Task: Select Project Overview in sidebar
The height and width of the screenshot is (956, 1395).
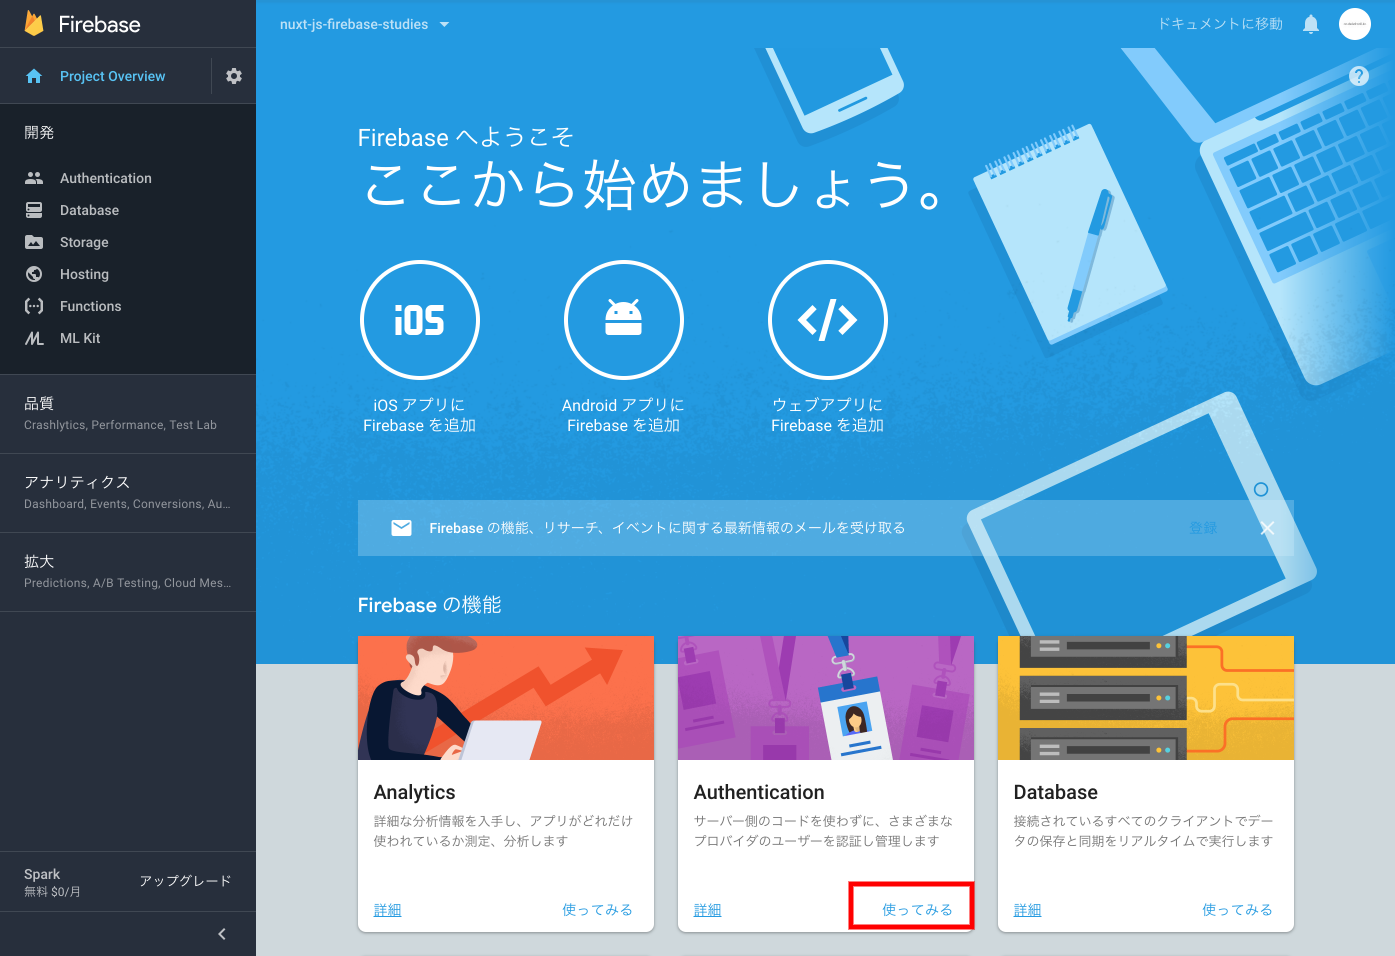Action: (112, 76)
